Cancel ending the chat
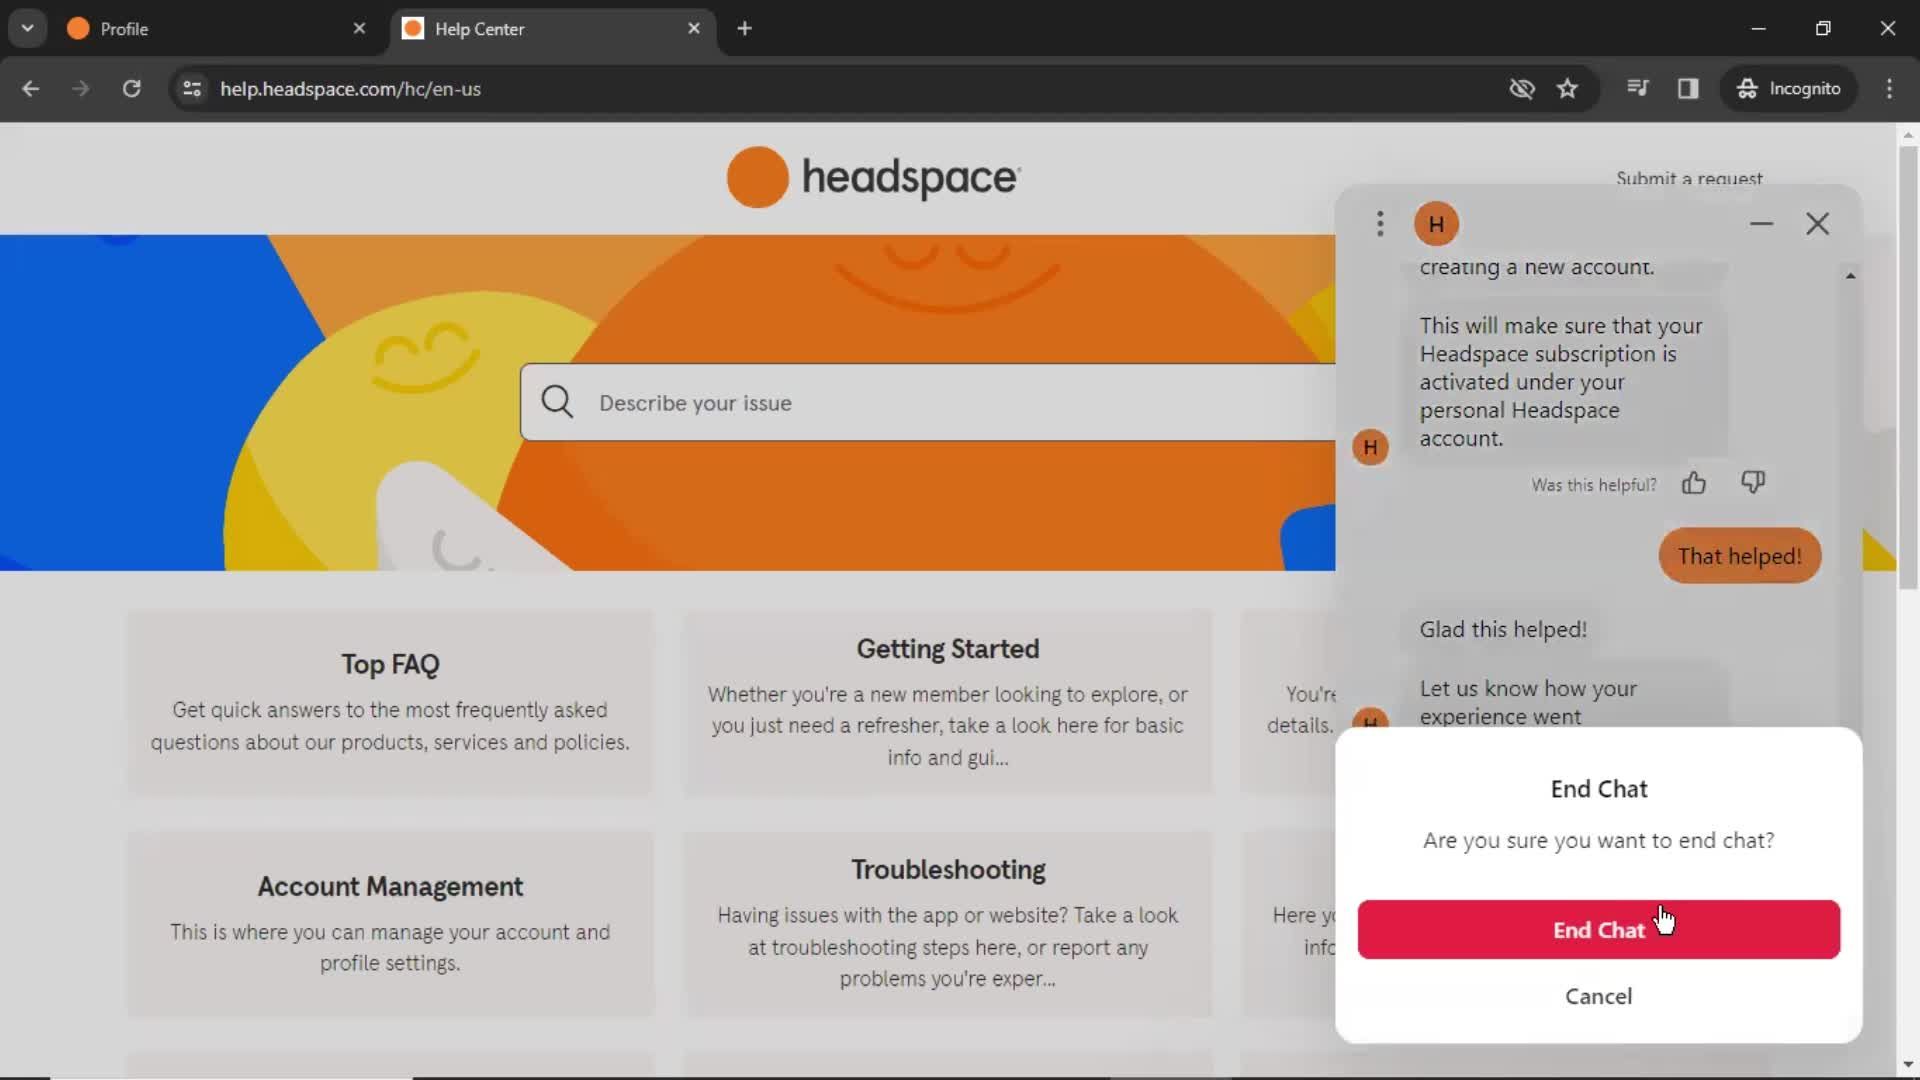The height and width of the screenshot is (1080, 1920). (1598, 996)
